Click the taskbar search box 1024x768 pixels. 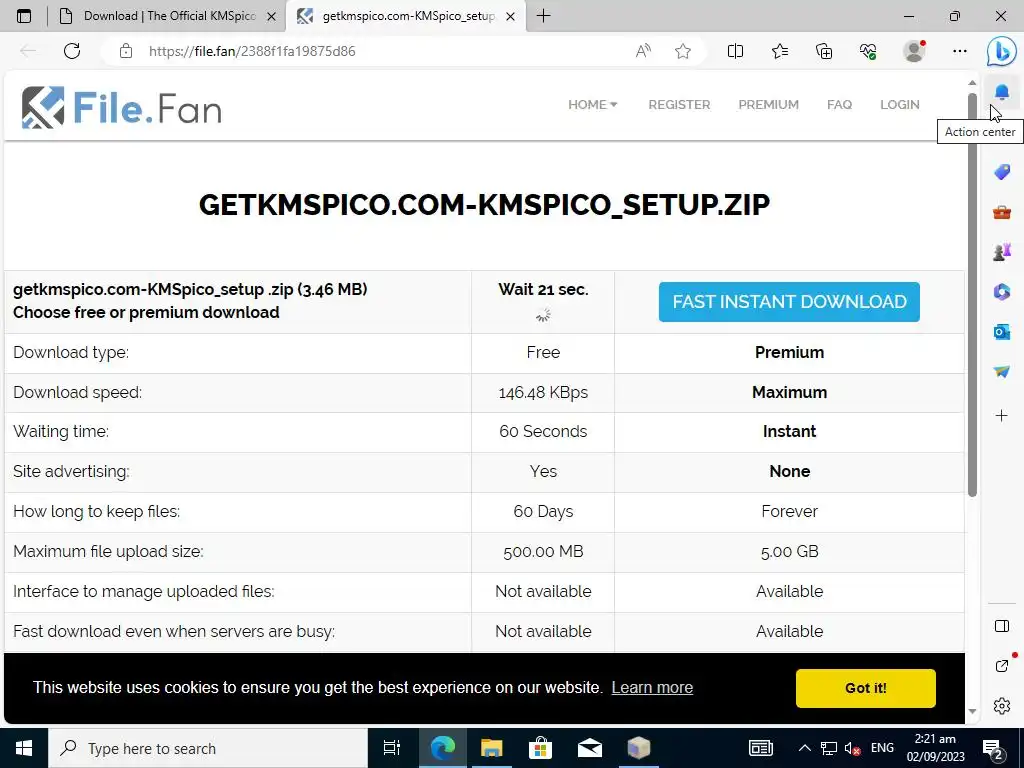pyautogui.click(x=208, y=748)
